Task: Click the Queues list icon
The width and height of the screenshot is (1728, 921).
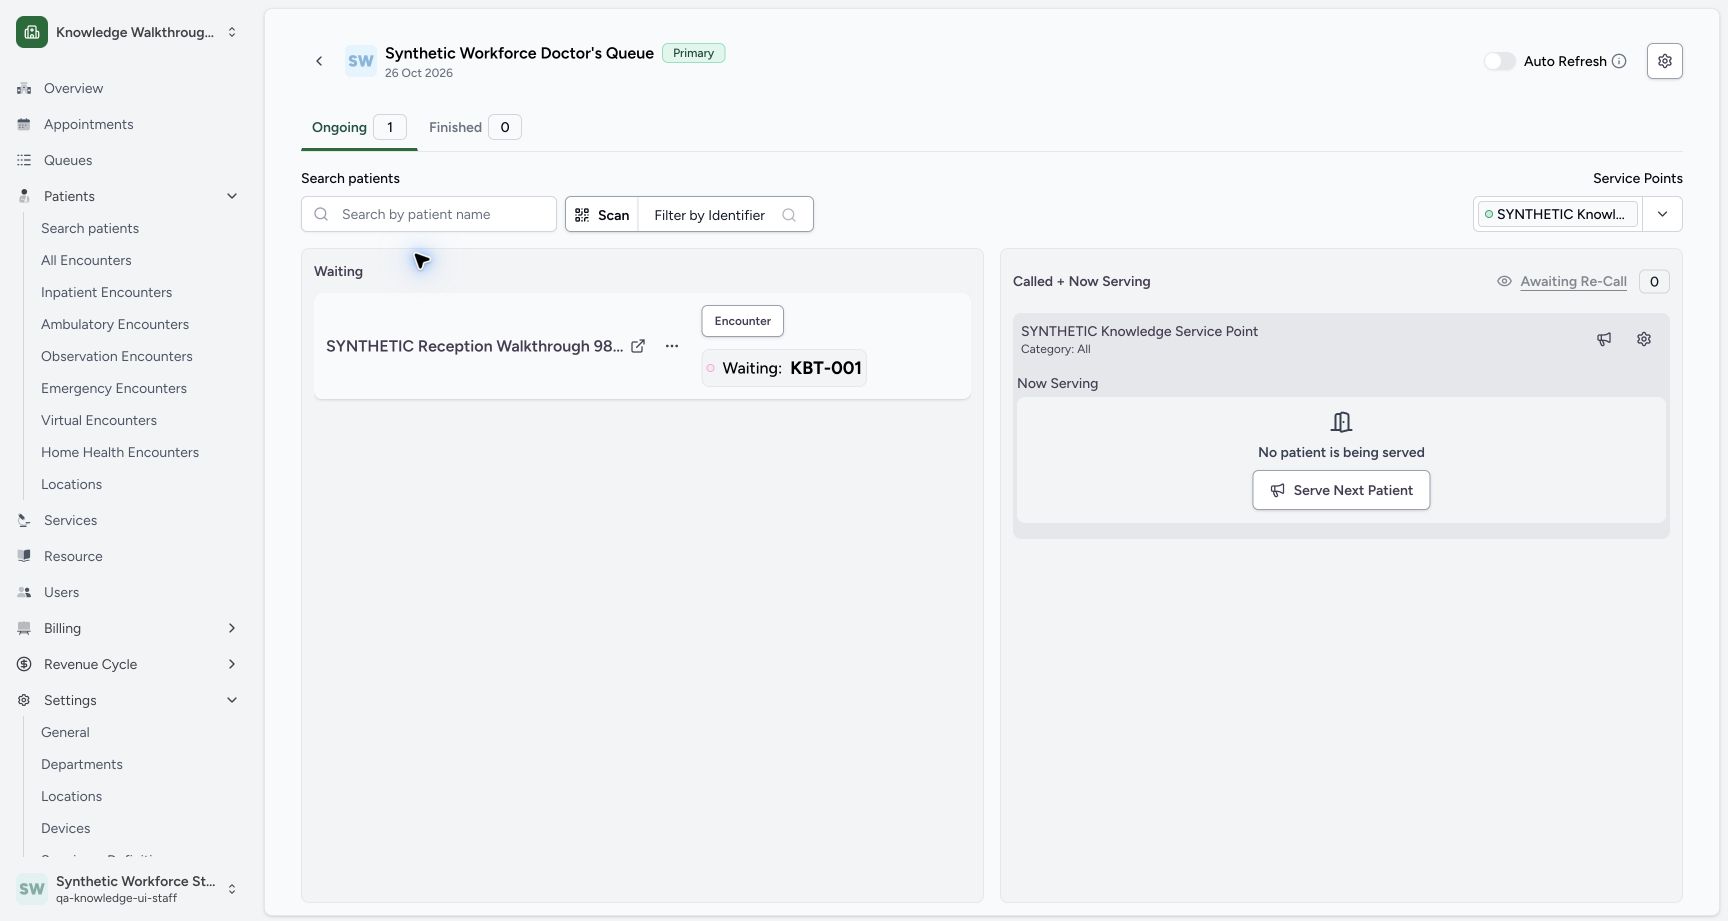Action: click(24, 160)
